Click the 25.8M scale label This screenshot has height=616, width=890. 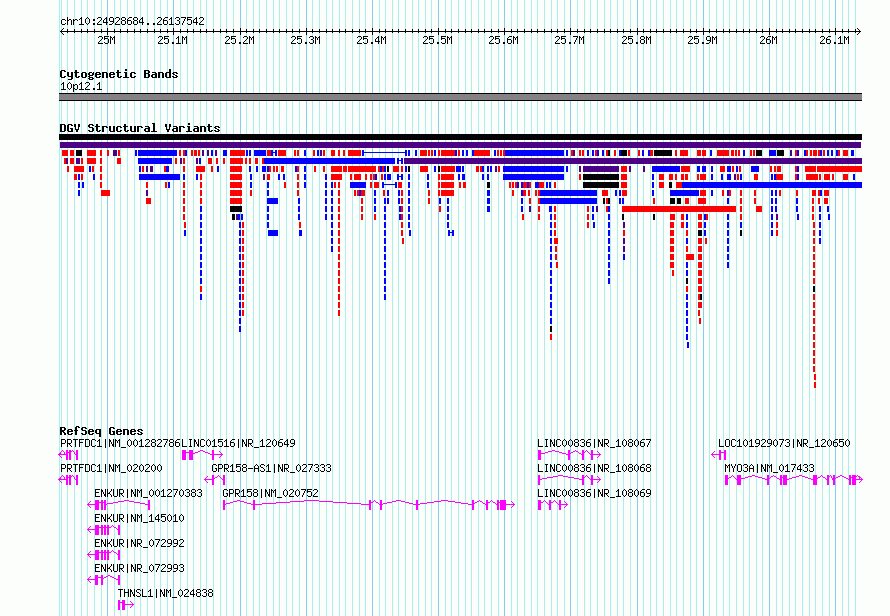[636, 40]
